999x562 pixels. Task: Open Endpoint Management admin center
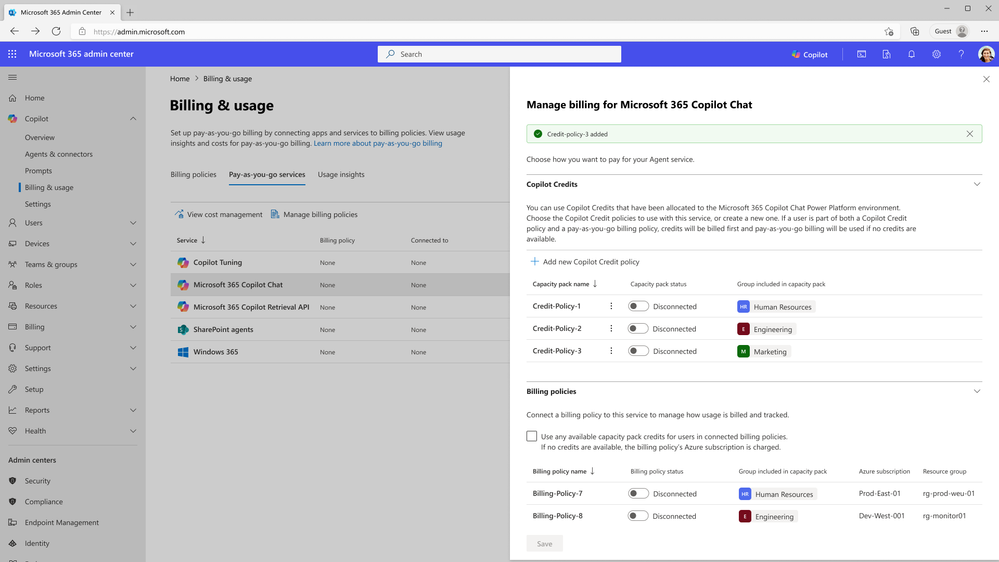61,522
